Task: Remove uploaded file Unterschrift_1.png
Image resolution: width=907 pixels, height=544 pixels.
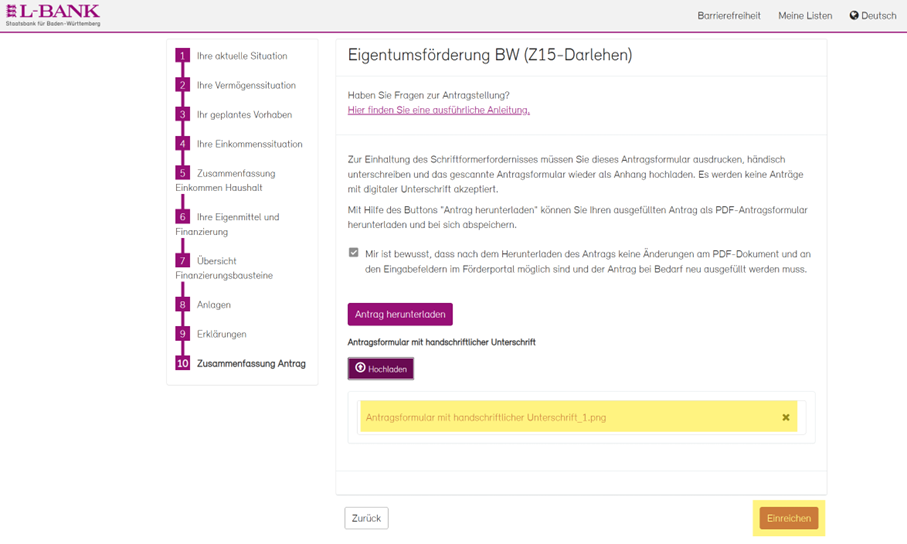Action: tap(785, 418)
